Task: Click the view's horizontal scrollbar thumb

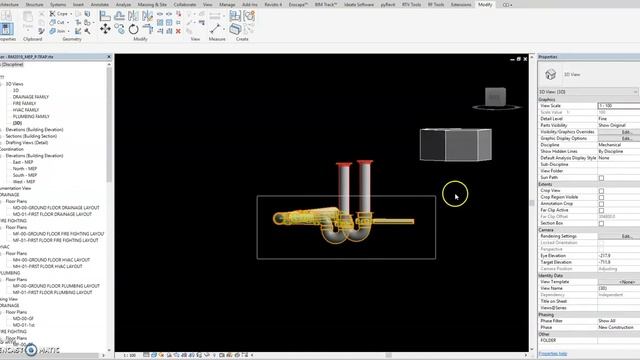Action: pyautogui.click(x=389, y=356)
